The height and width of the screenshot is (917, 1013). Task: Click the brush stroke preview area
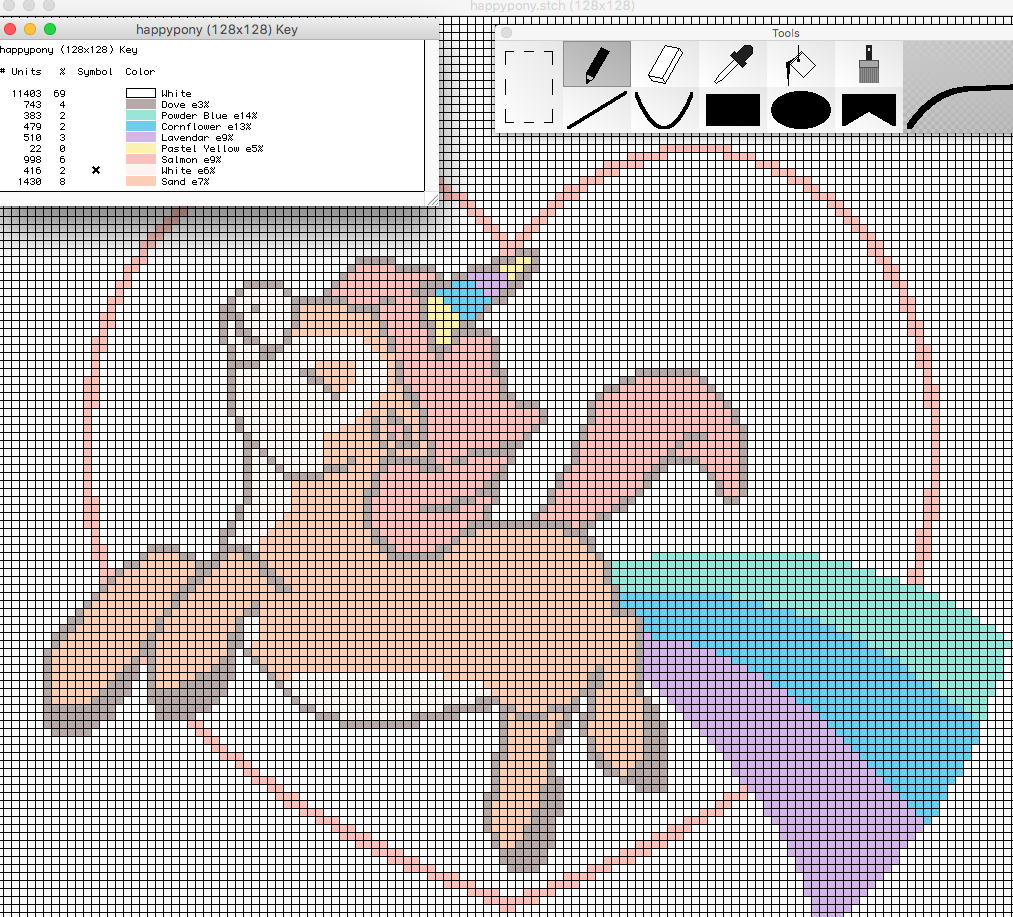coord(958,87)
